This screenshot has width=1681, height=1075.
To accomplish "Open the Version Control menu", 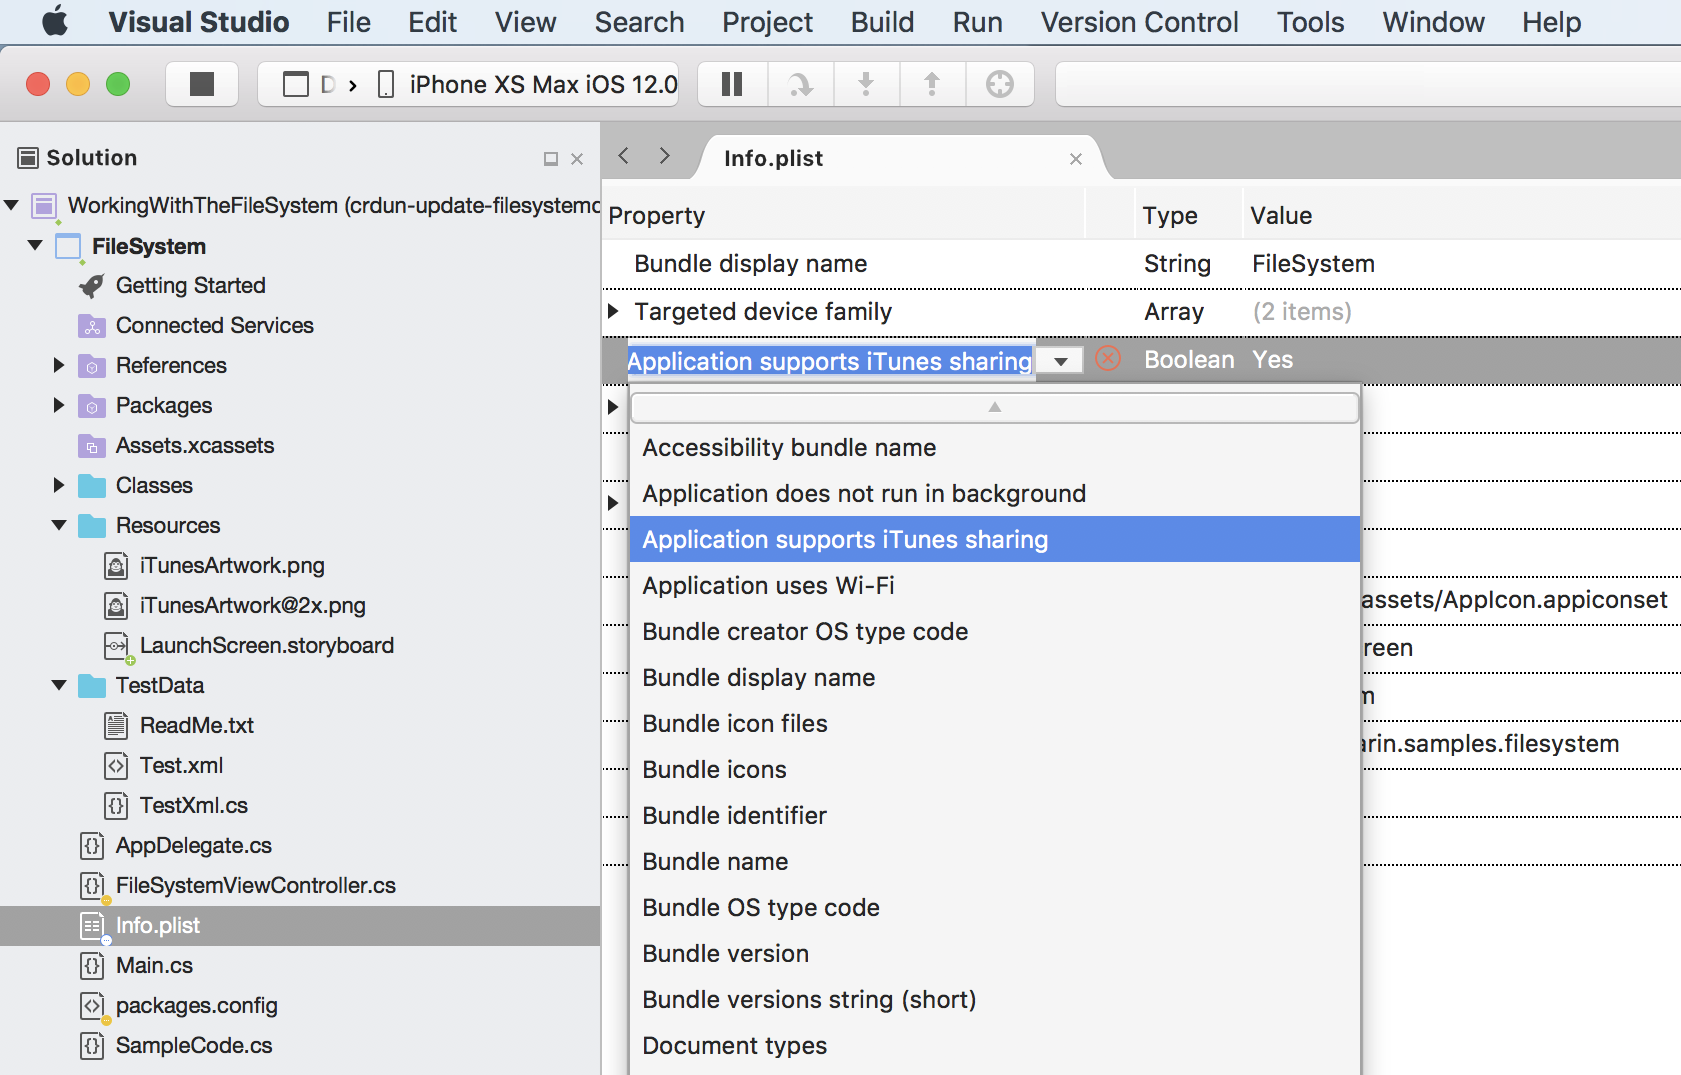I will point(1139,22).
